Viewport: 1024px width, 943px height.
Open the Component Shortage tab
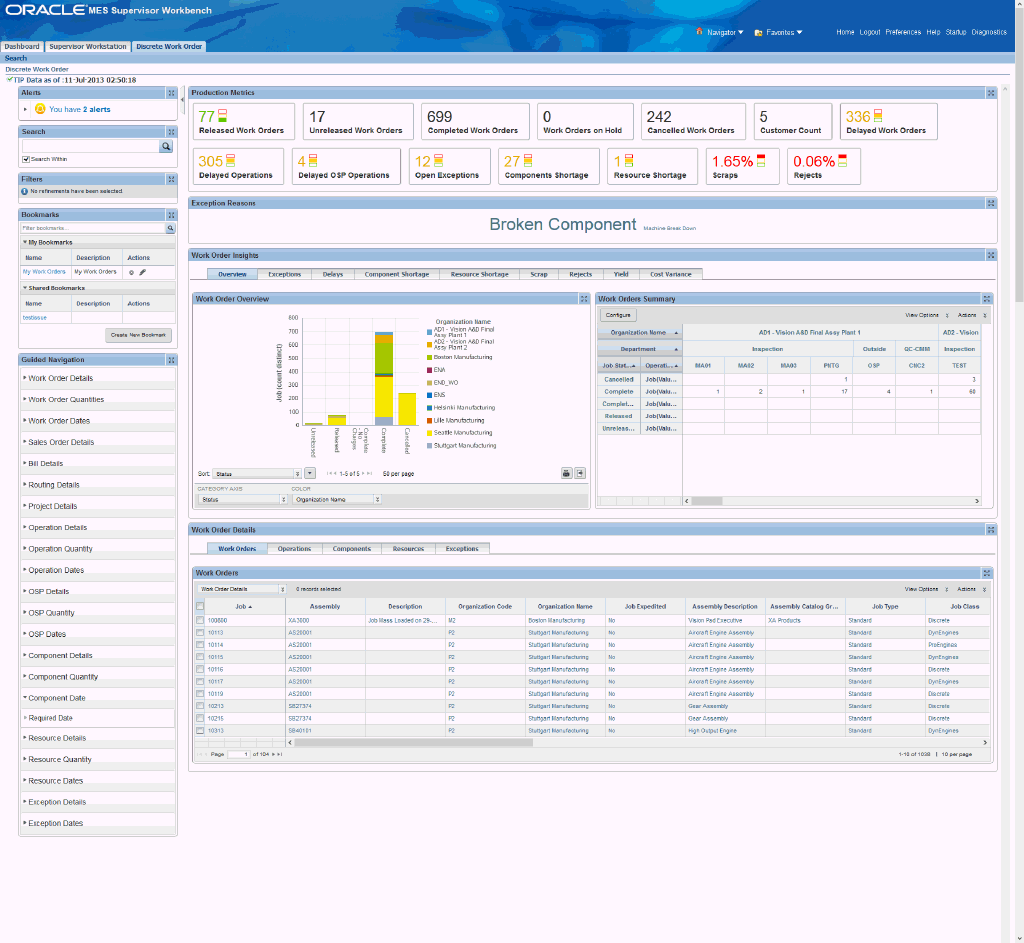click(x=396, y=274)
